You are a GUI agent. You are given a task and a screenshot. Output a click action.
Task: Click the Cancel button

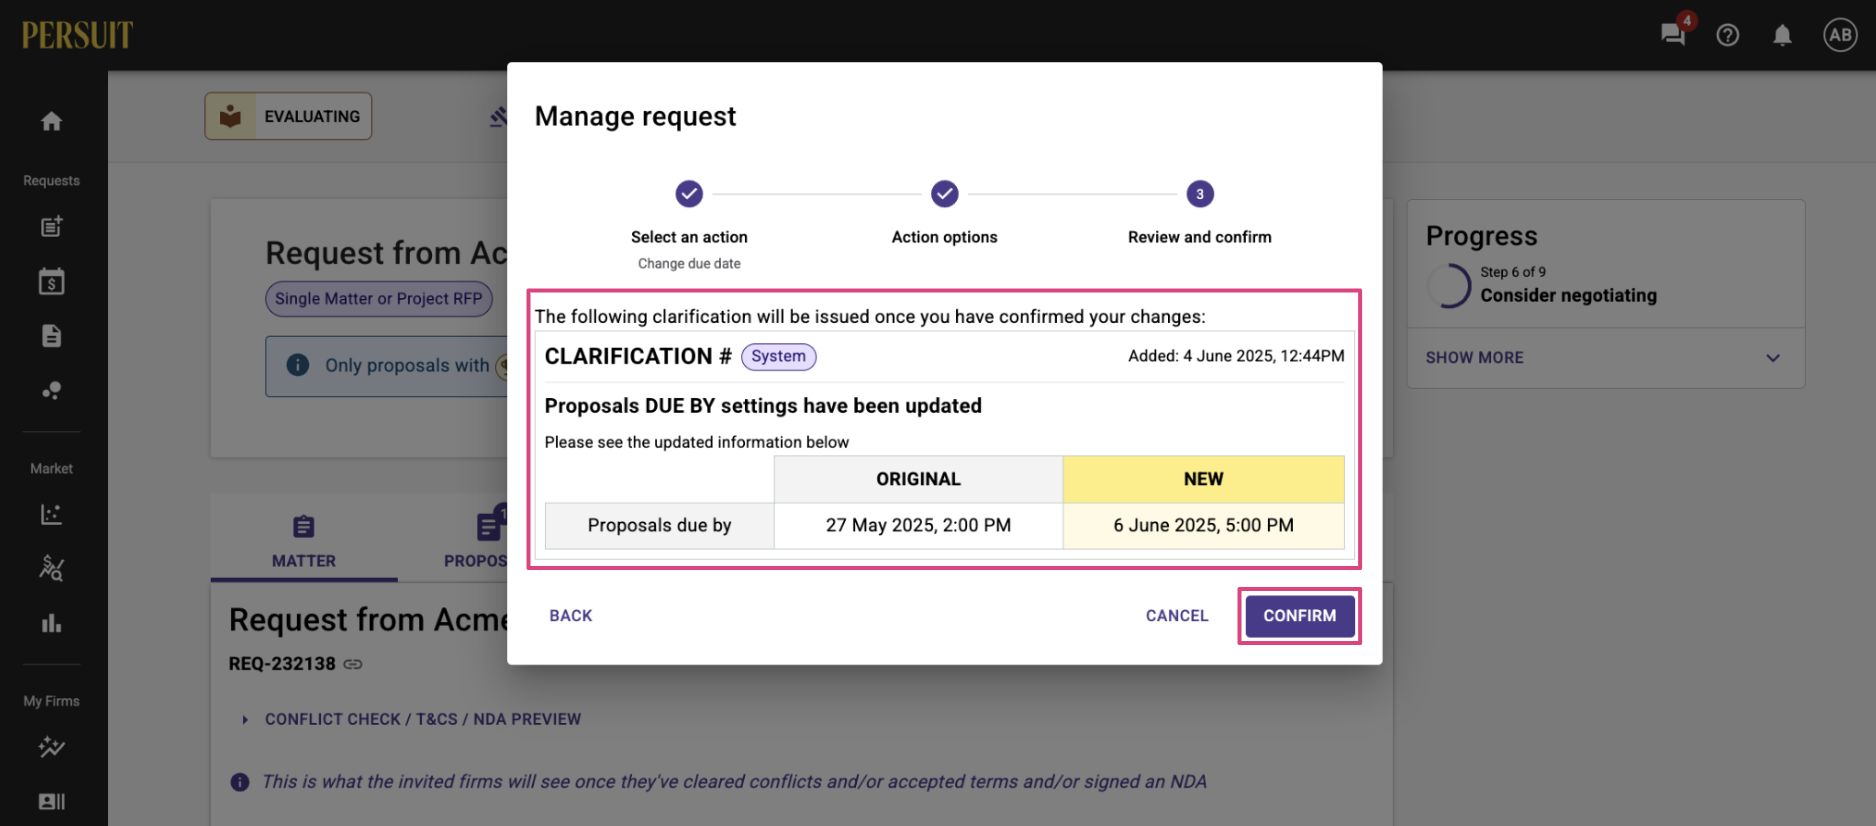[1177, 616]
